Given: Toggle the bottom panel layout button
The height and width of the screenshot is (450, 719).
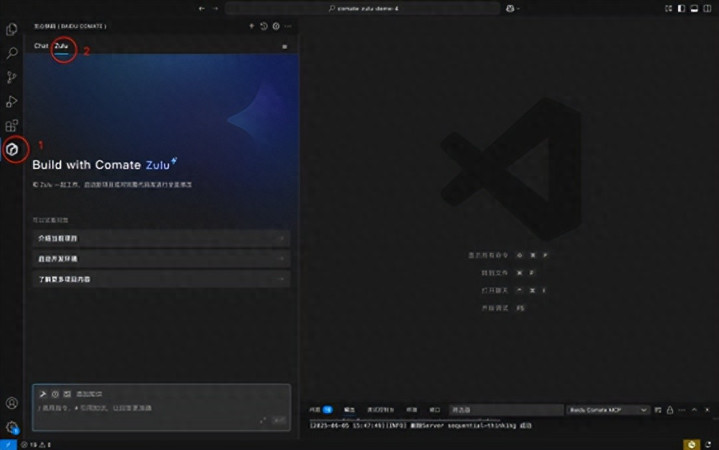Looking at the screenshot, I should coord(694,8).
